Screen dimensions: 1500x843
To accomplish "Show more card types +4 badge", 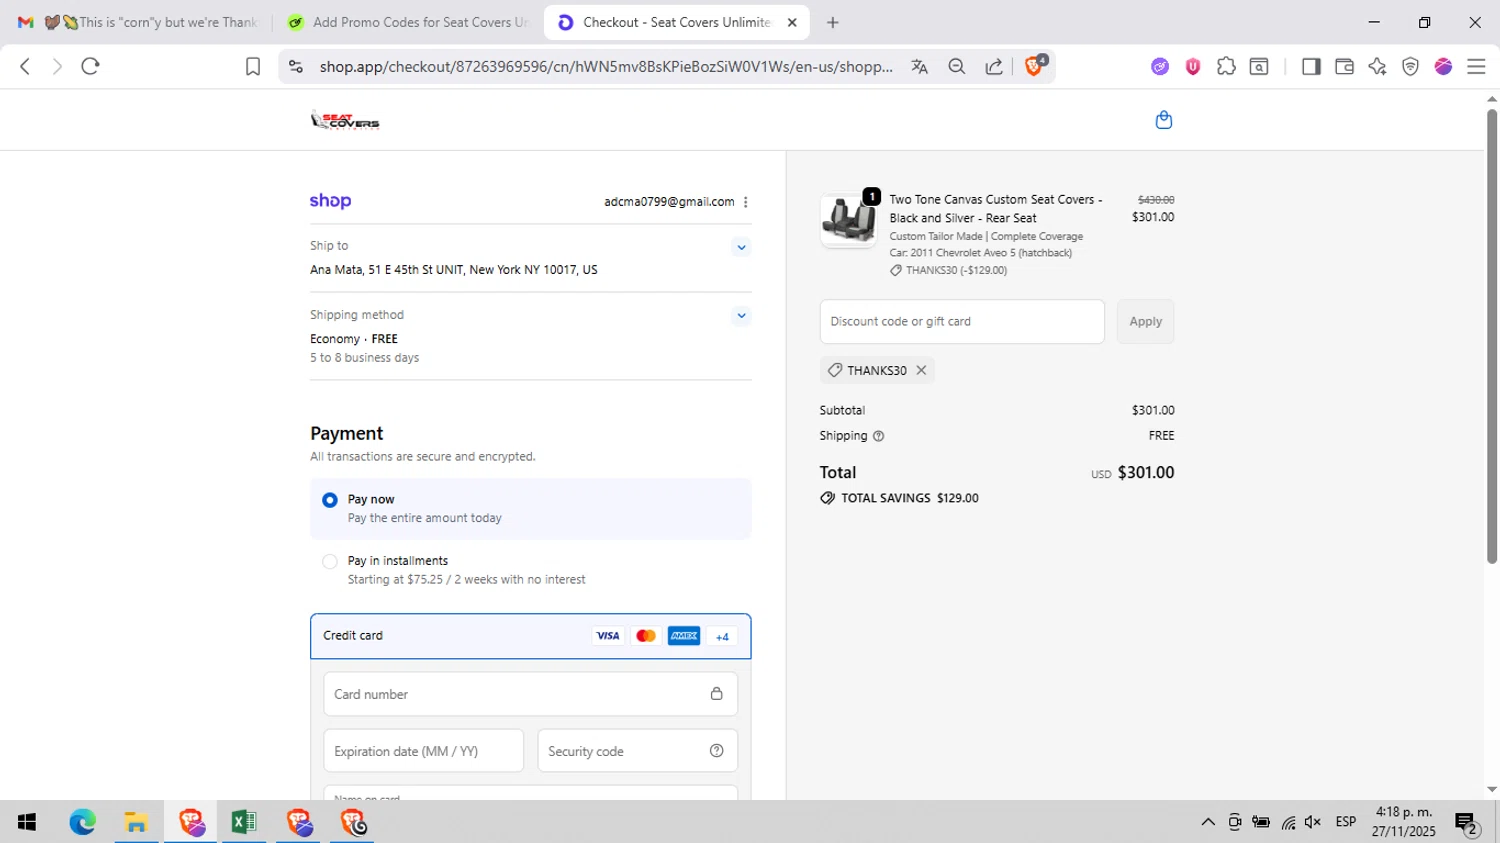I will (722, 636).
